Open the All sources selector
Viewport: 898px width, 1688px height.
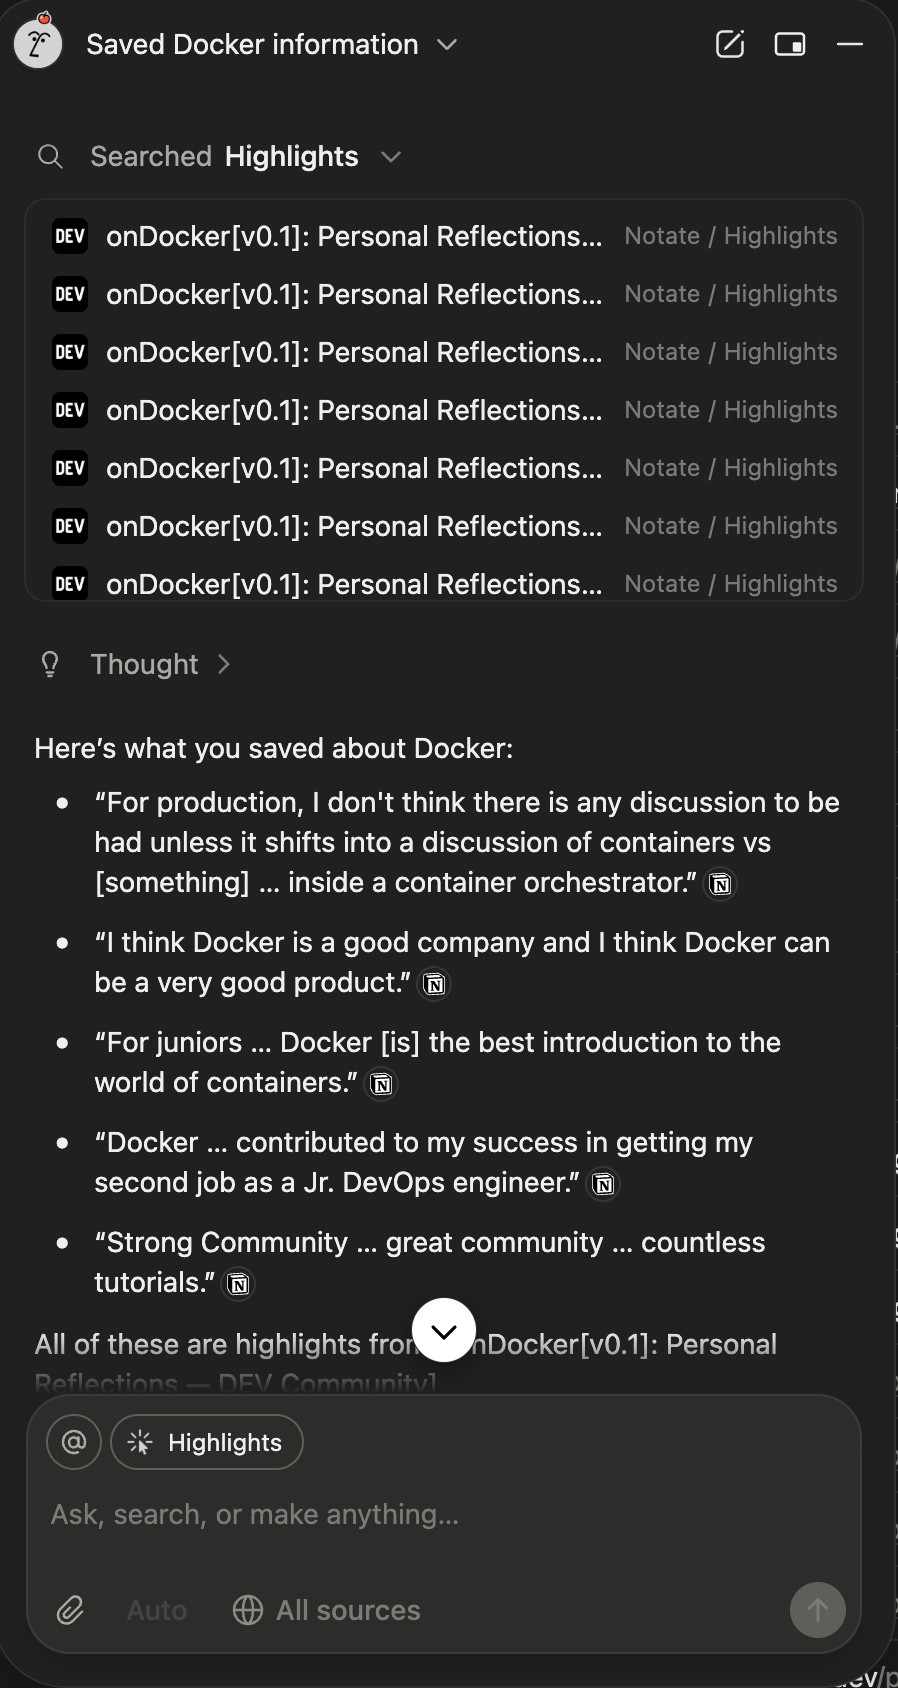(x=327, y=1610)
